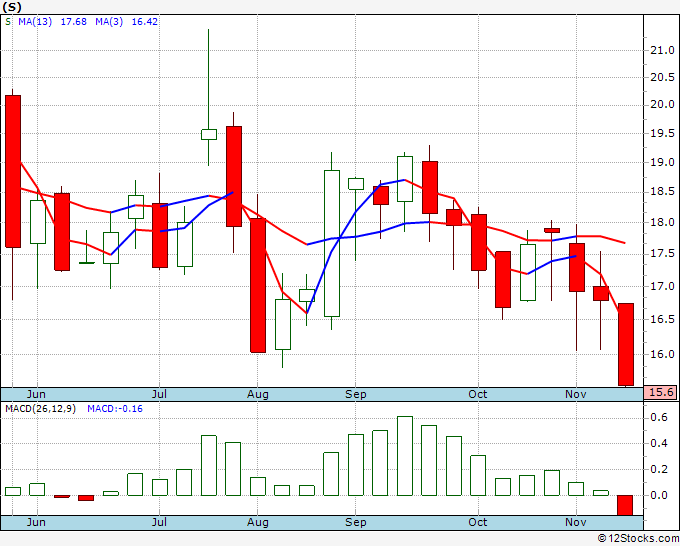
Task: Click the MACD(26,12,9) panel label
Action: [40, 409]
